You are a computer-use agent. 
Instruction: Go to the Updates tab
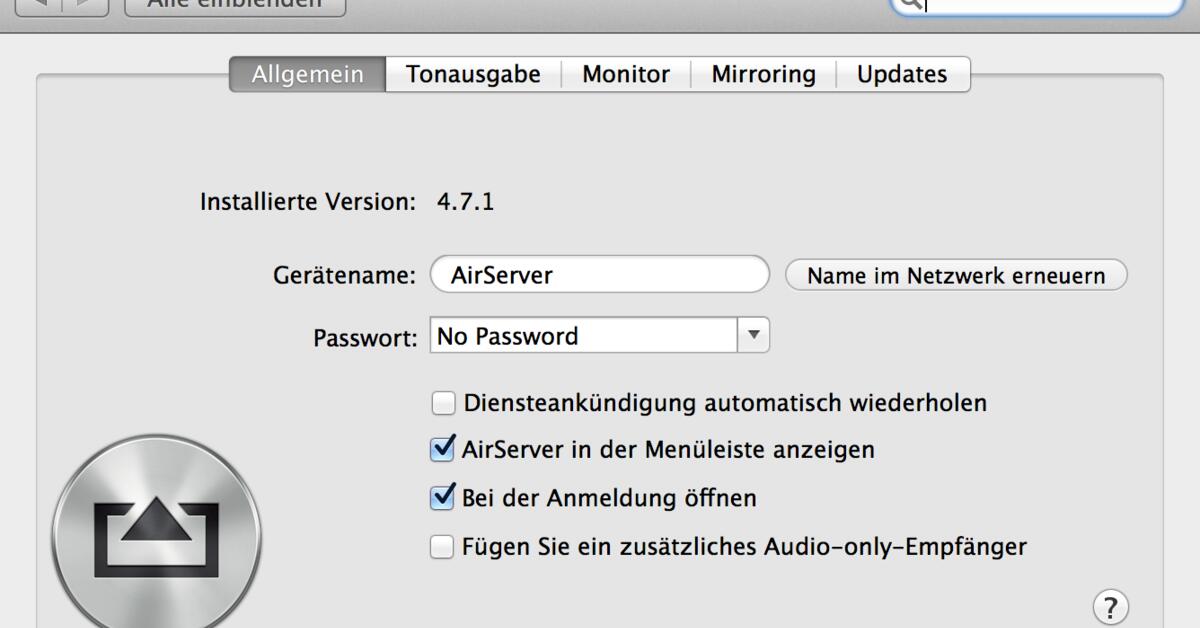pos(902,75)
